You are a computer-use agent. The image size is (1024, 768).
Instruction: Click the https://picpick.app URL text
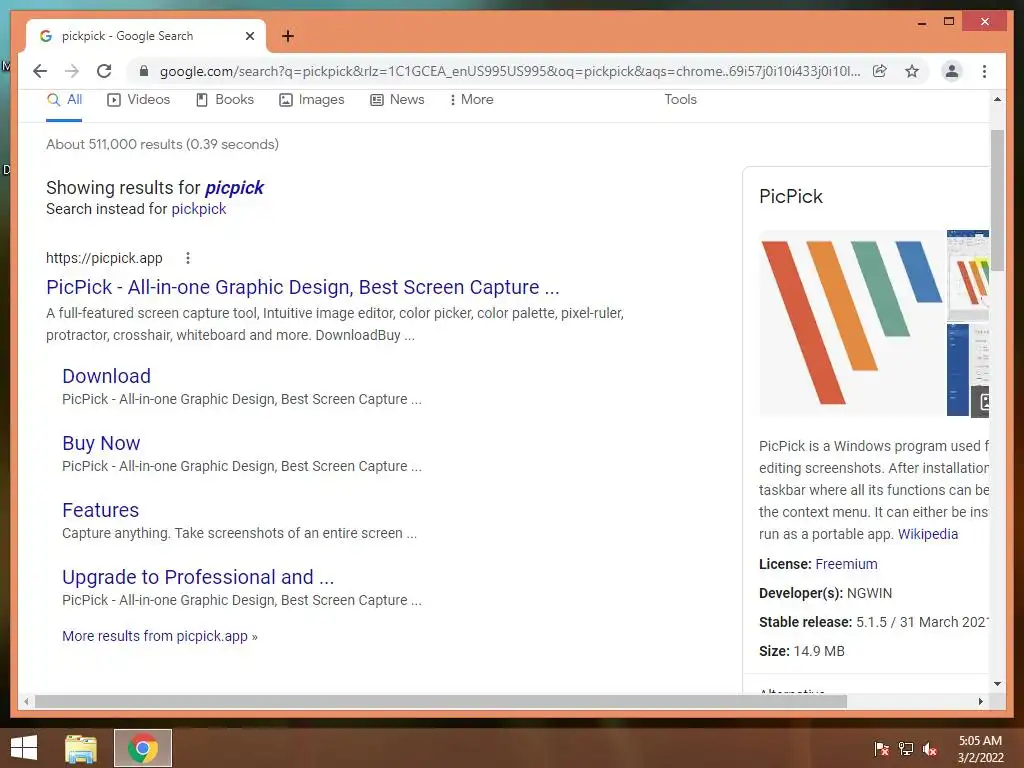(104, 258)
